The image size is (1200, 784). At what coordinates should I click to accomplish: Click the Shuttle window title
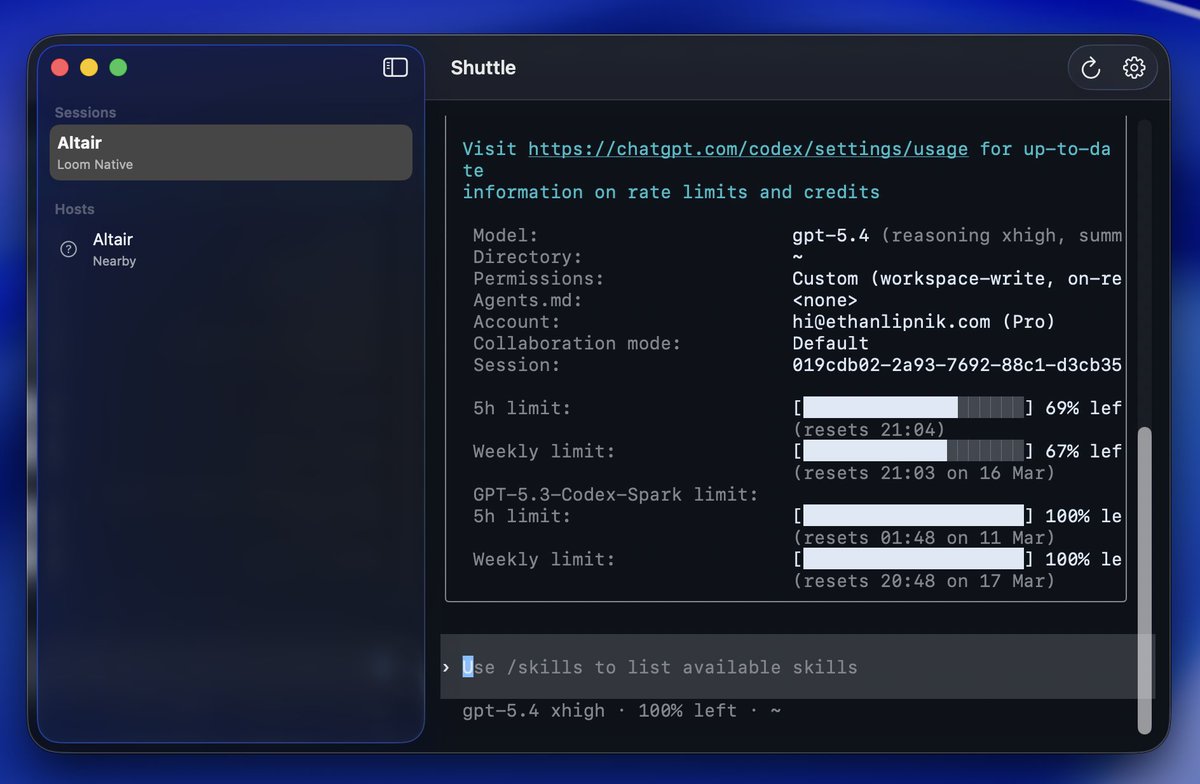point(483,68)
